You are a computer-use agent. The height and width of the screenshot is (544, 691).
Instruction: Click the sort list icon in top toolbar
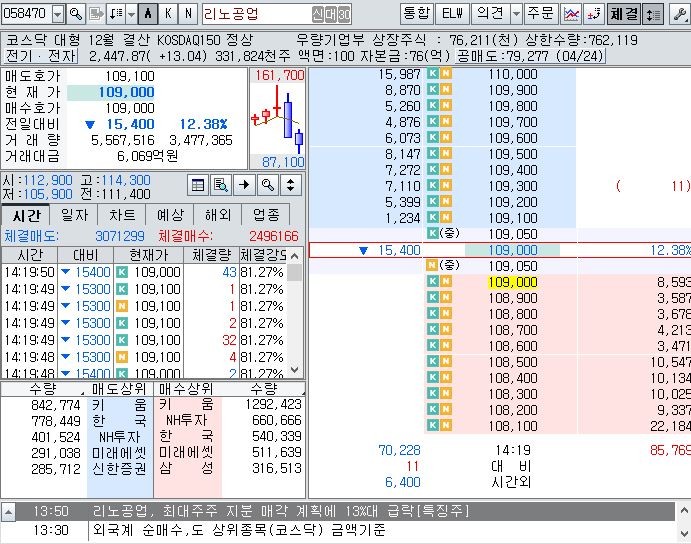[116, 14]
